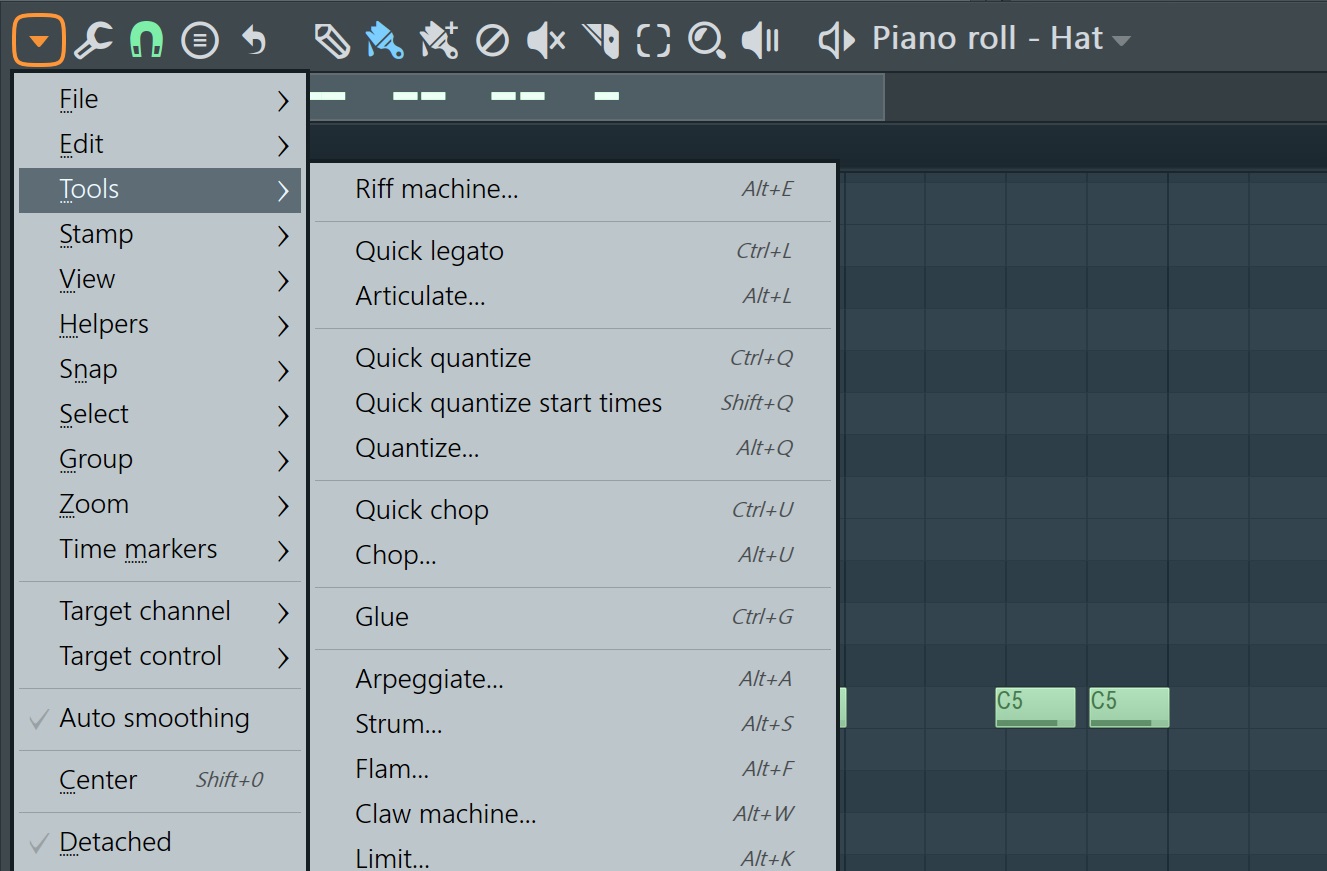
Task: Select the Slip tool
Action: click(x=600, y=39)
